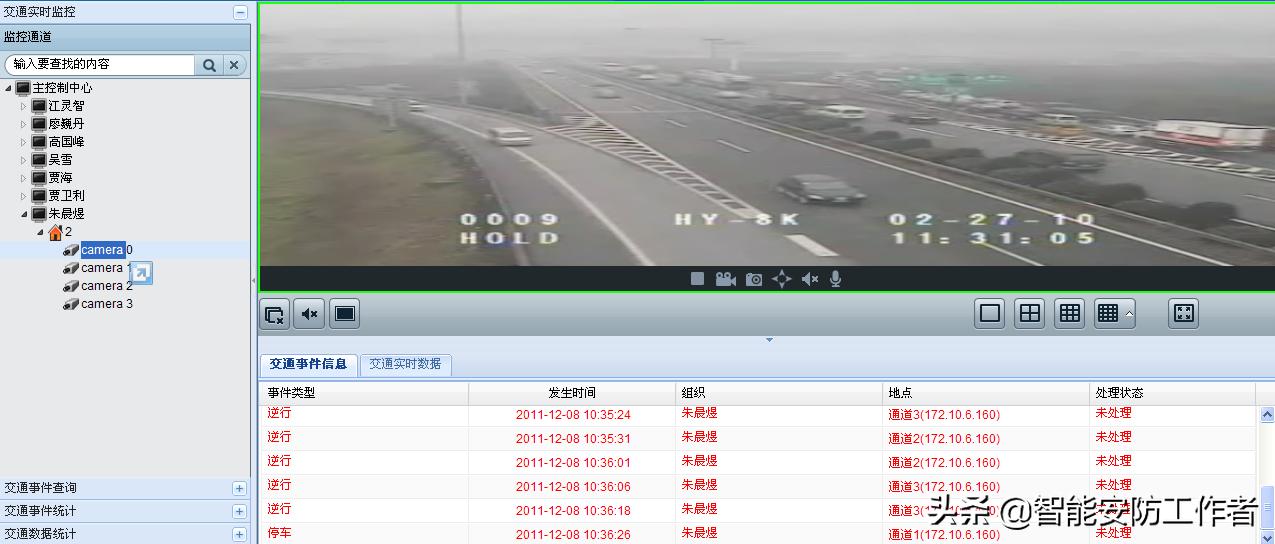
Task: Toggle the microphone talk icon
Action: click(836, 279)
